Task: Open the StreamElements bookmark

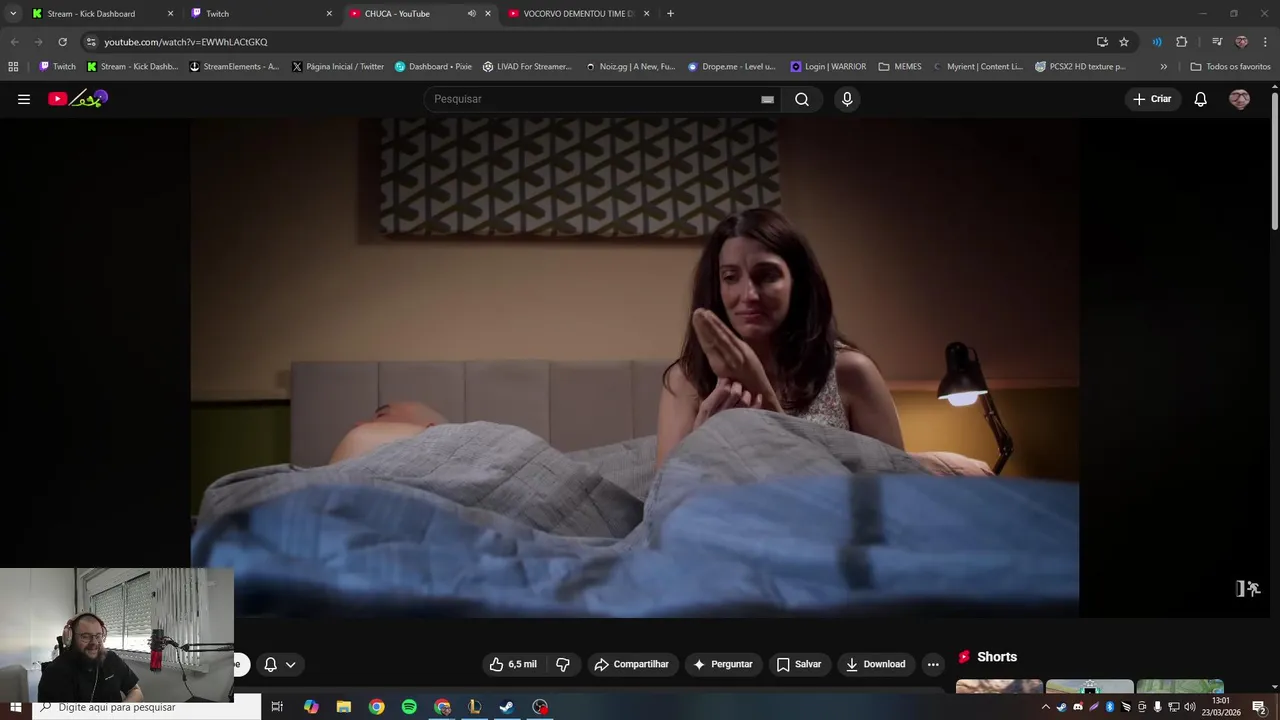Action: (x=234, y=67)
